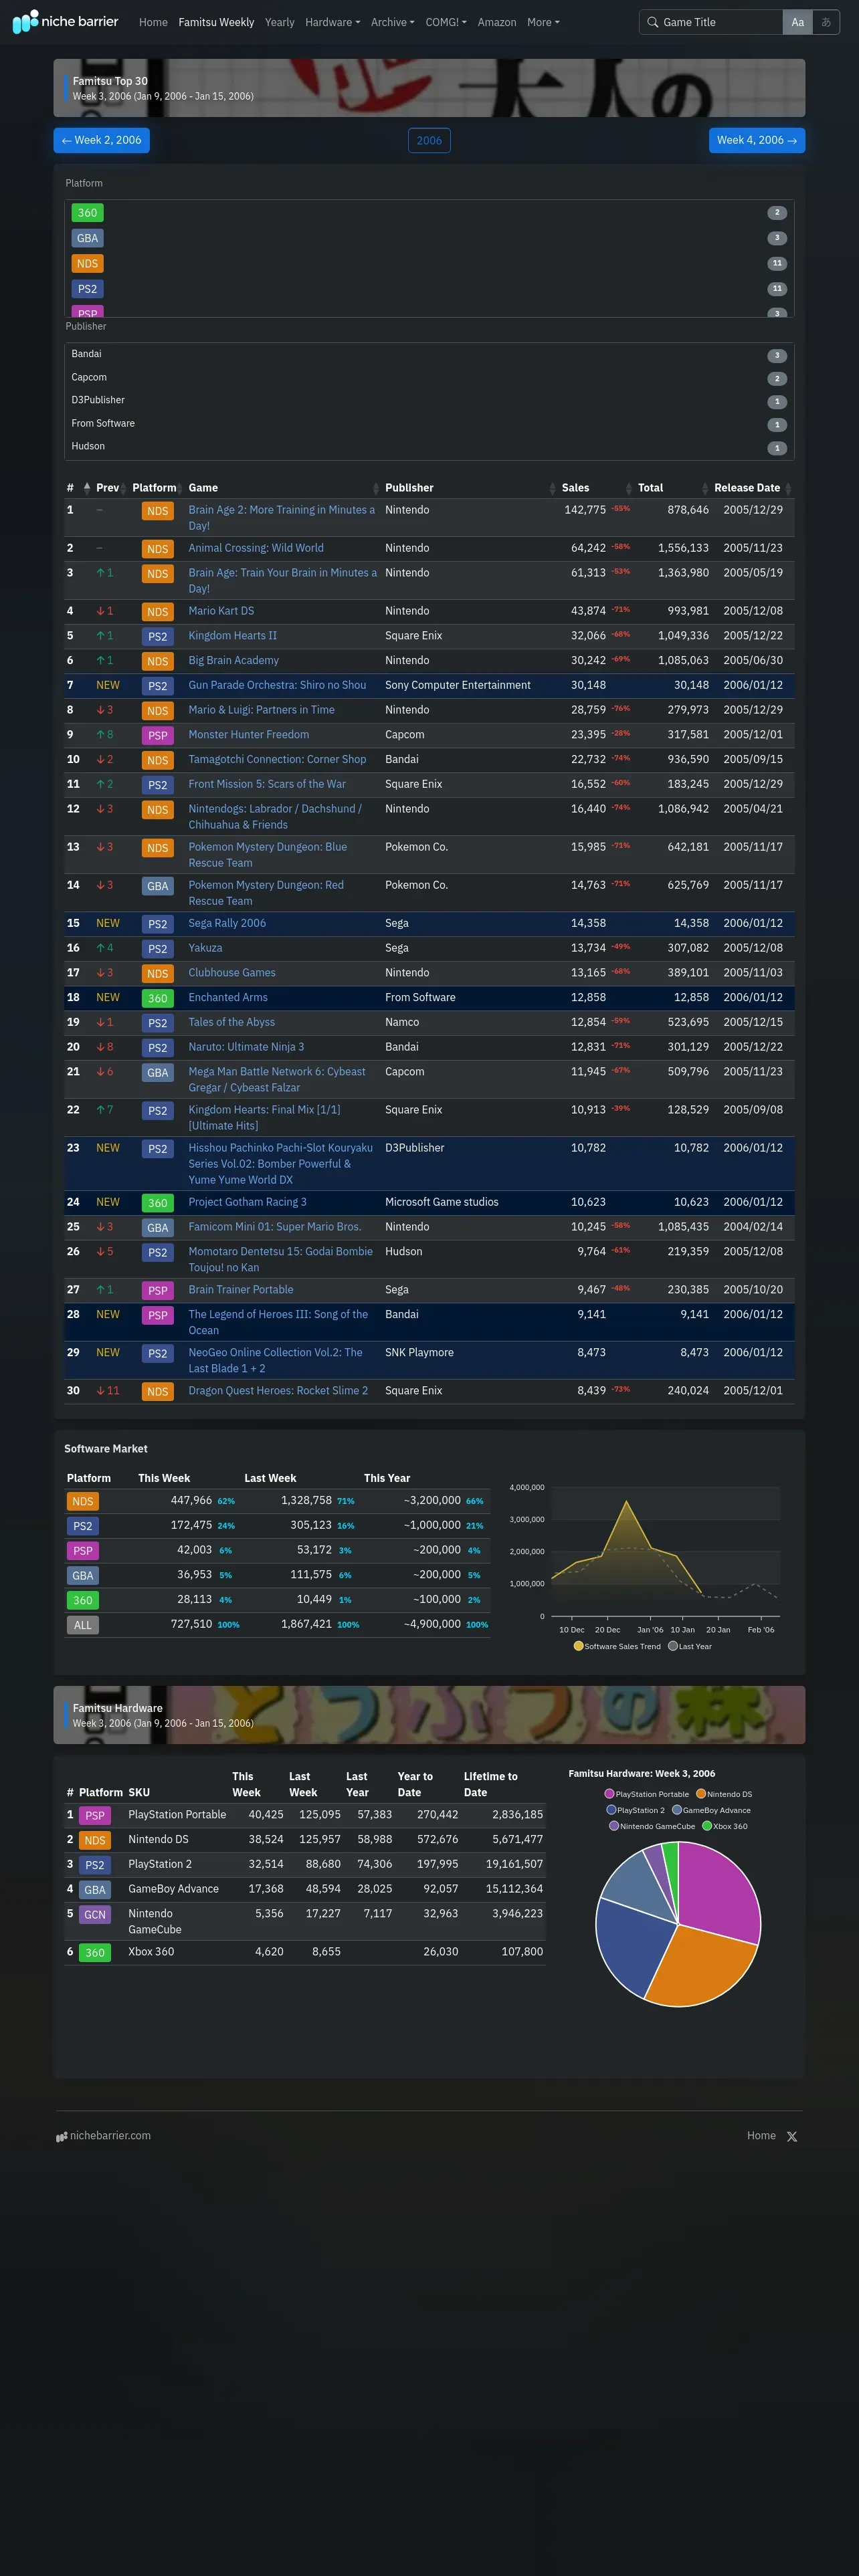Click the NDS badge beside Mario Kart DS
The height and width of the screenshot is (2576, 859).
pos(158,612)
